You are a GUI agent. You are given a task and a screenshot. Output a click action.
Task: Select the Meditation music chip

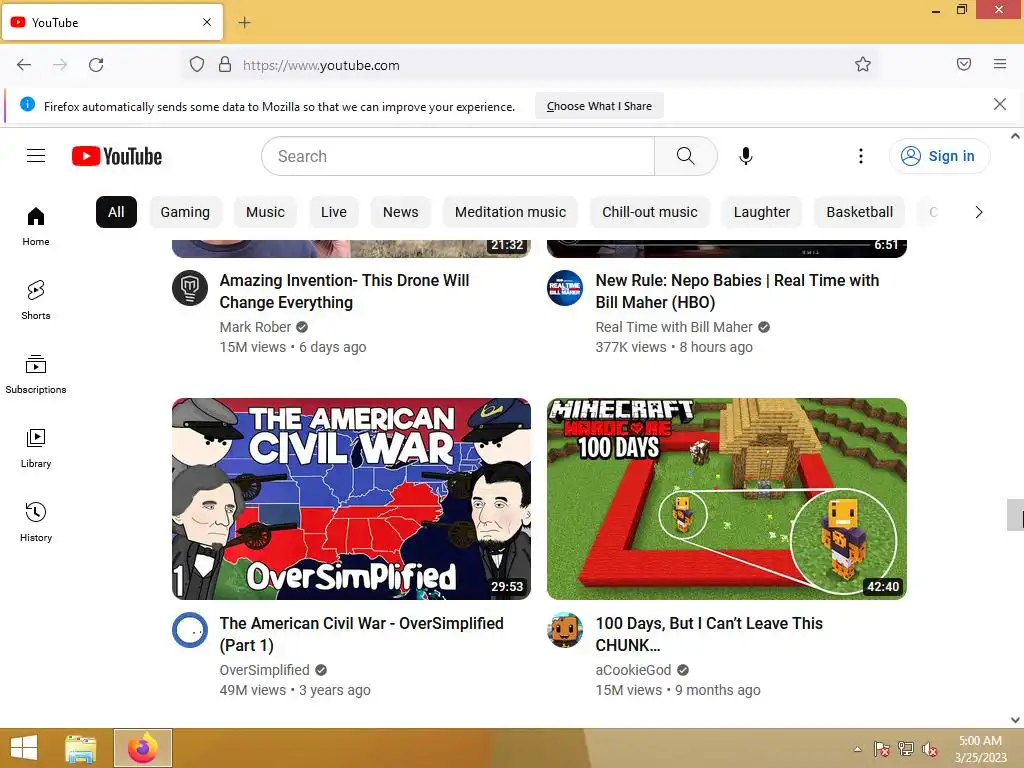tap(510, 212)
